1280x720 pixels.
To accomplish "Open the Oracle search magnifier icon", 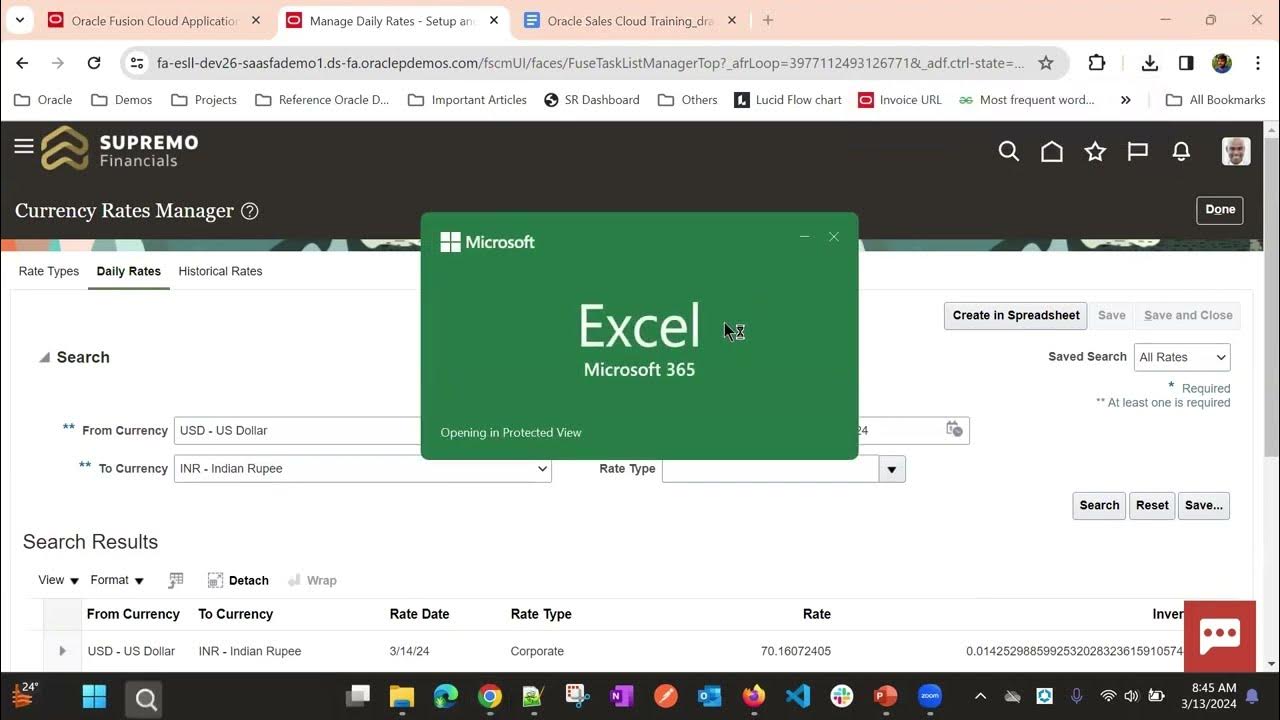I will pos(1009,151).
